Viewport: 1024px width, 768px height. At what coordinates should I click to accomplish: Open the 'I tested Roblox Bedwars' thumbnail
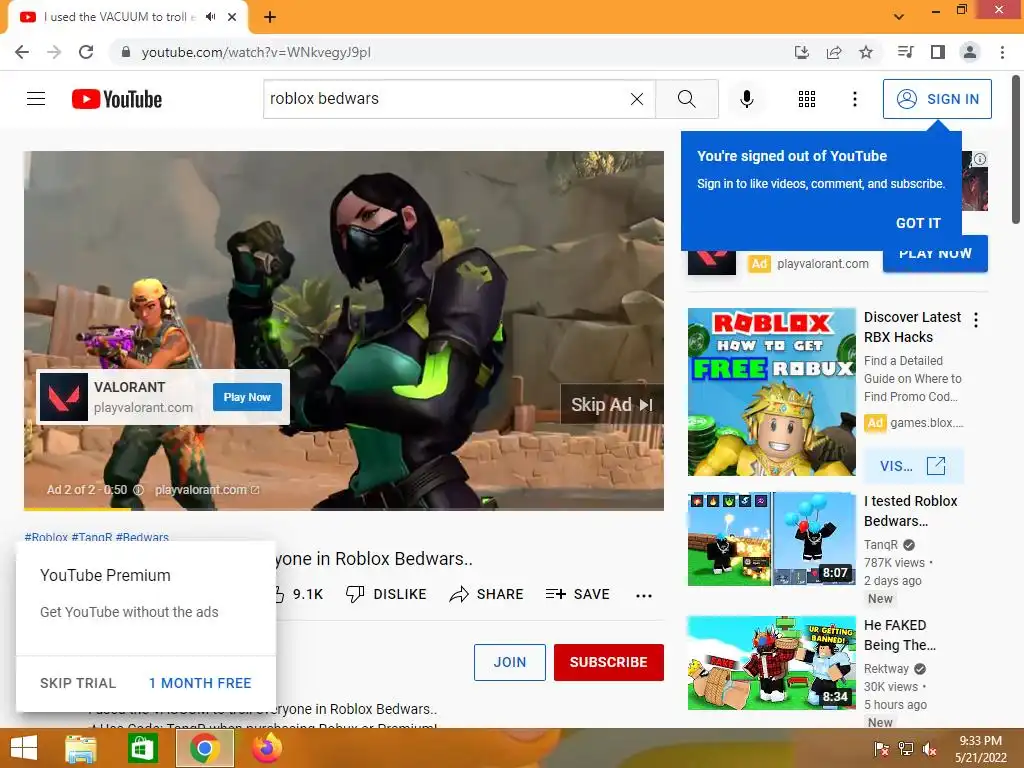point(771,539)
